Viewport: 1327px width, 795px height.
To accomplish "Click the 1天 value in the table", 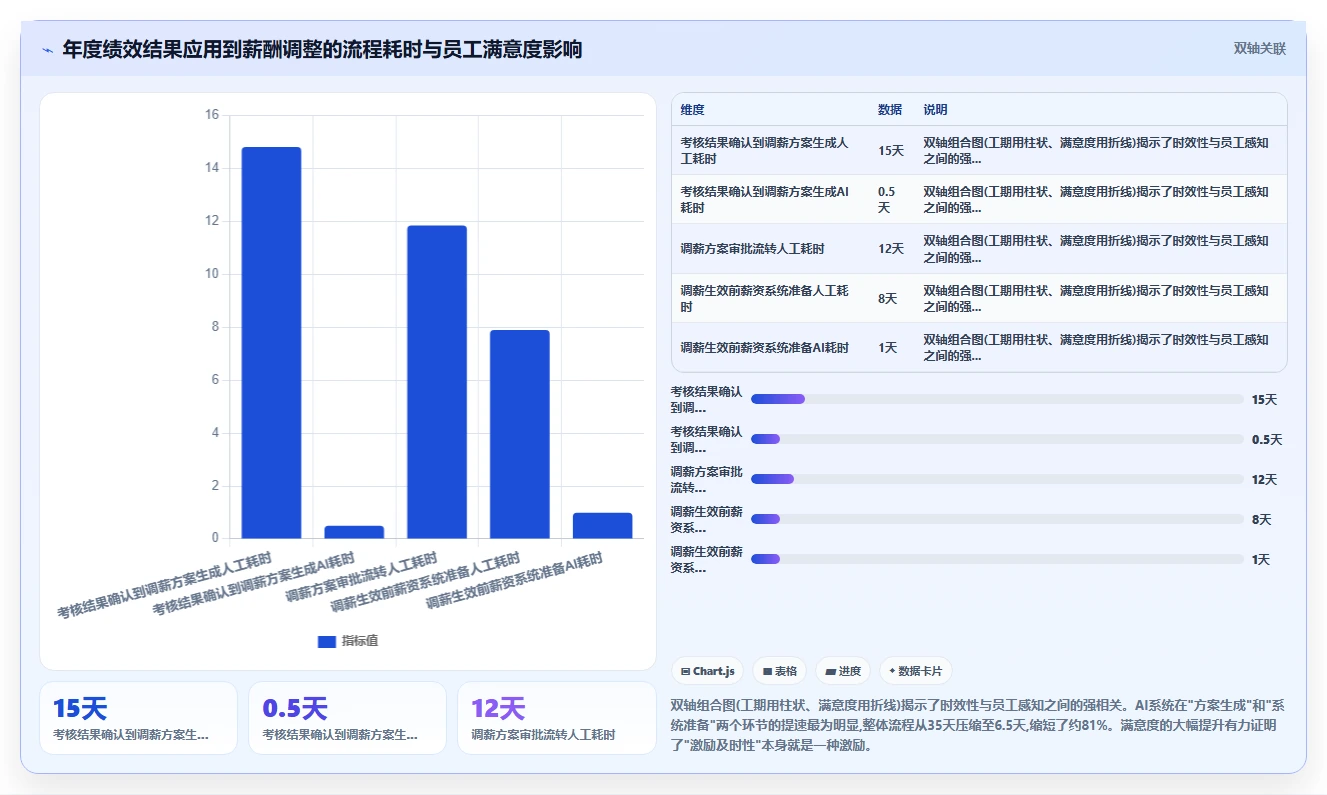I will coord(887,348).
